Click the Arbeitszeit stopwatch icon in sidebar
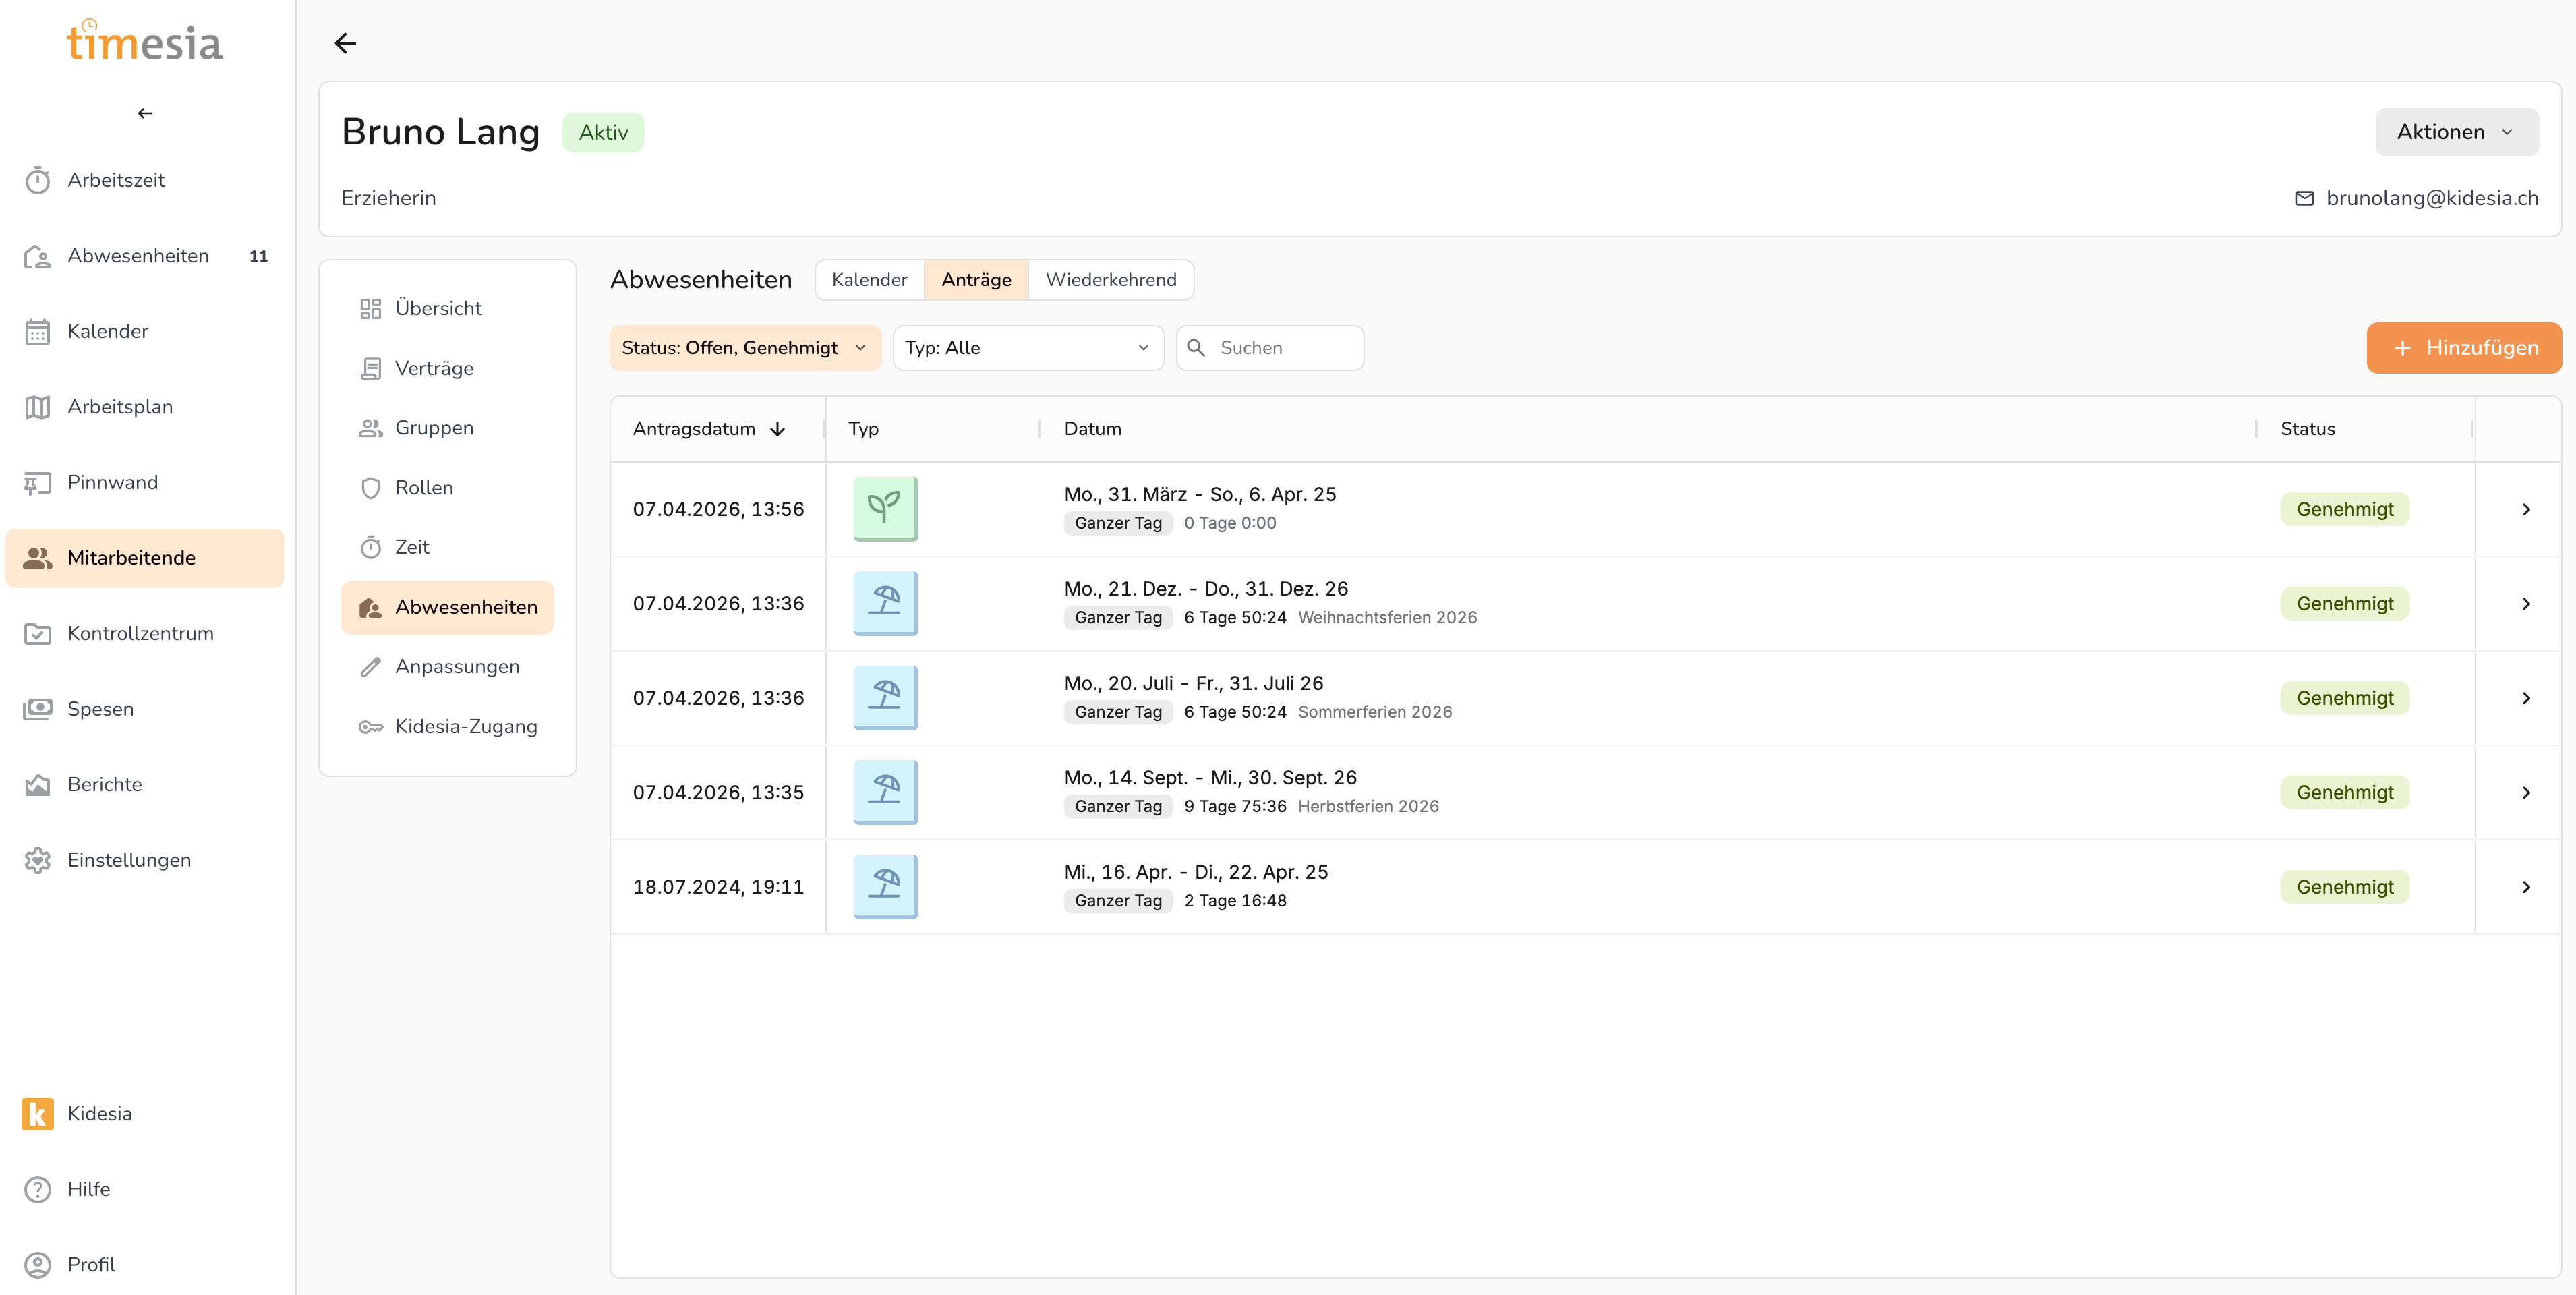Image resolution: width=2576 pixels, height=1295 pixels. 37,180
